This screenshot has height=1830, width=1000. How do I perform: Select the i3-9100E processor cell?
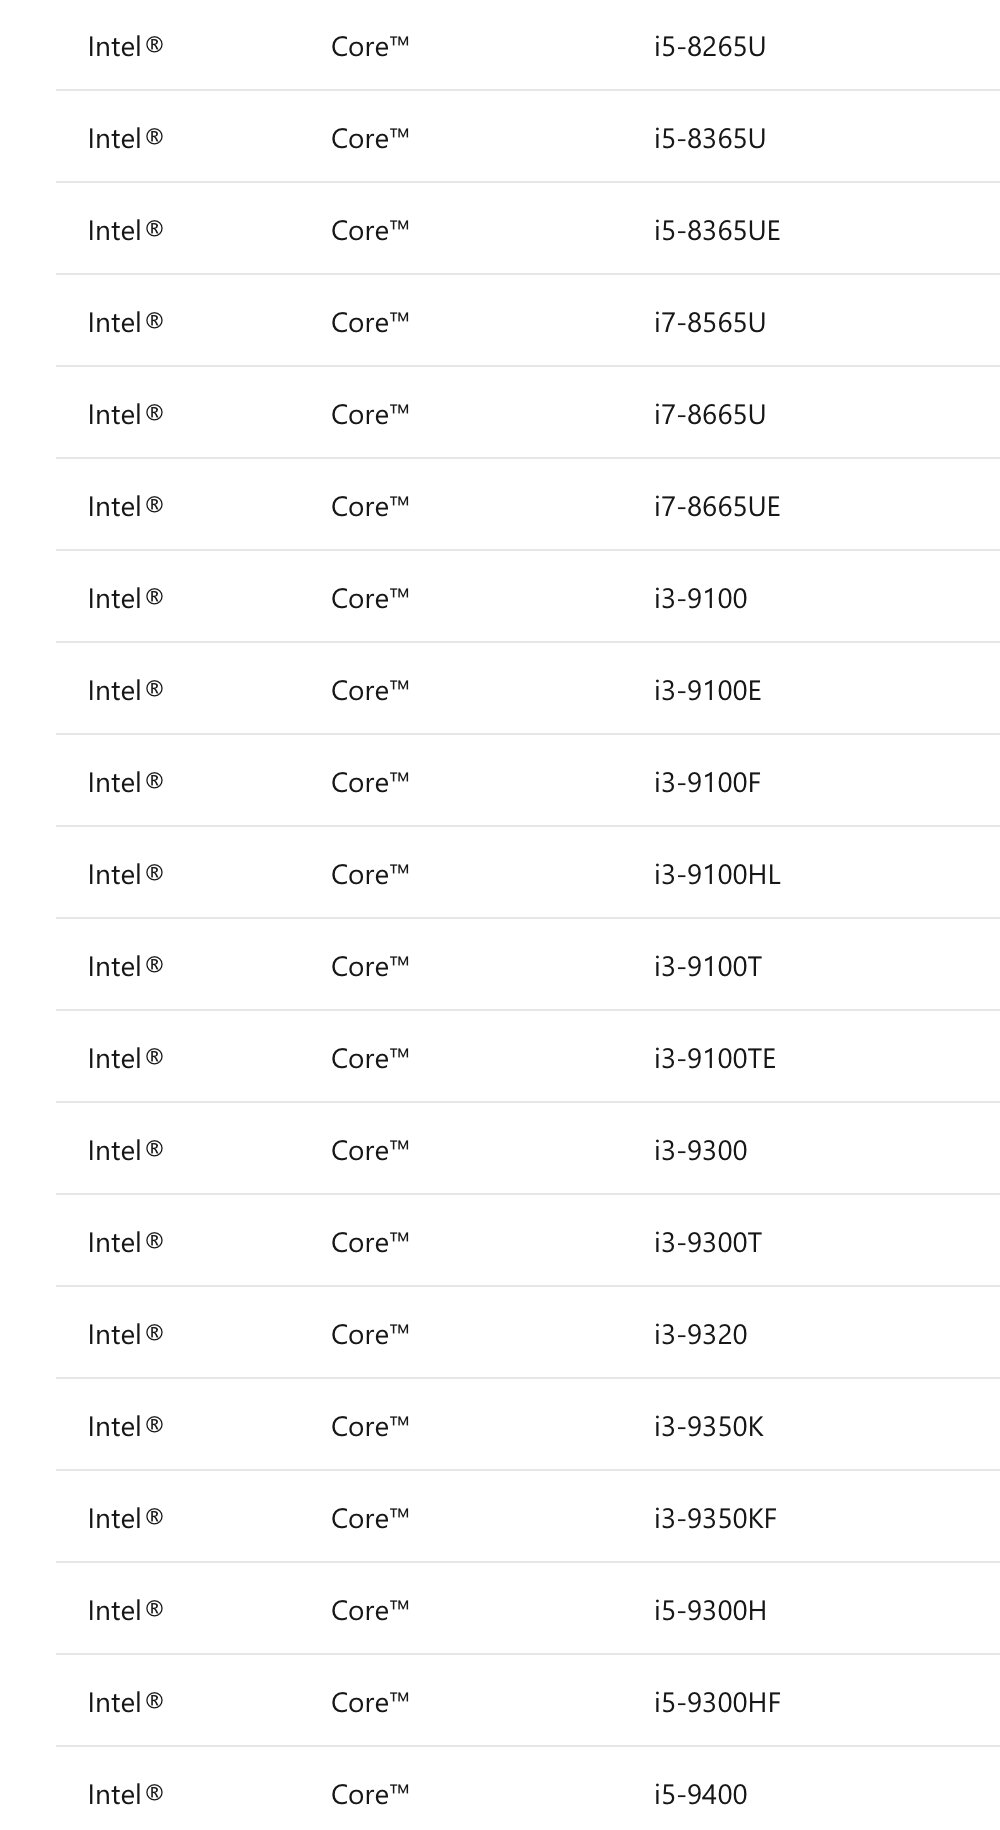(708, 691)
